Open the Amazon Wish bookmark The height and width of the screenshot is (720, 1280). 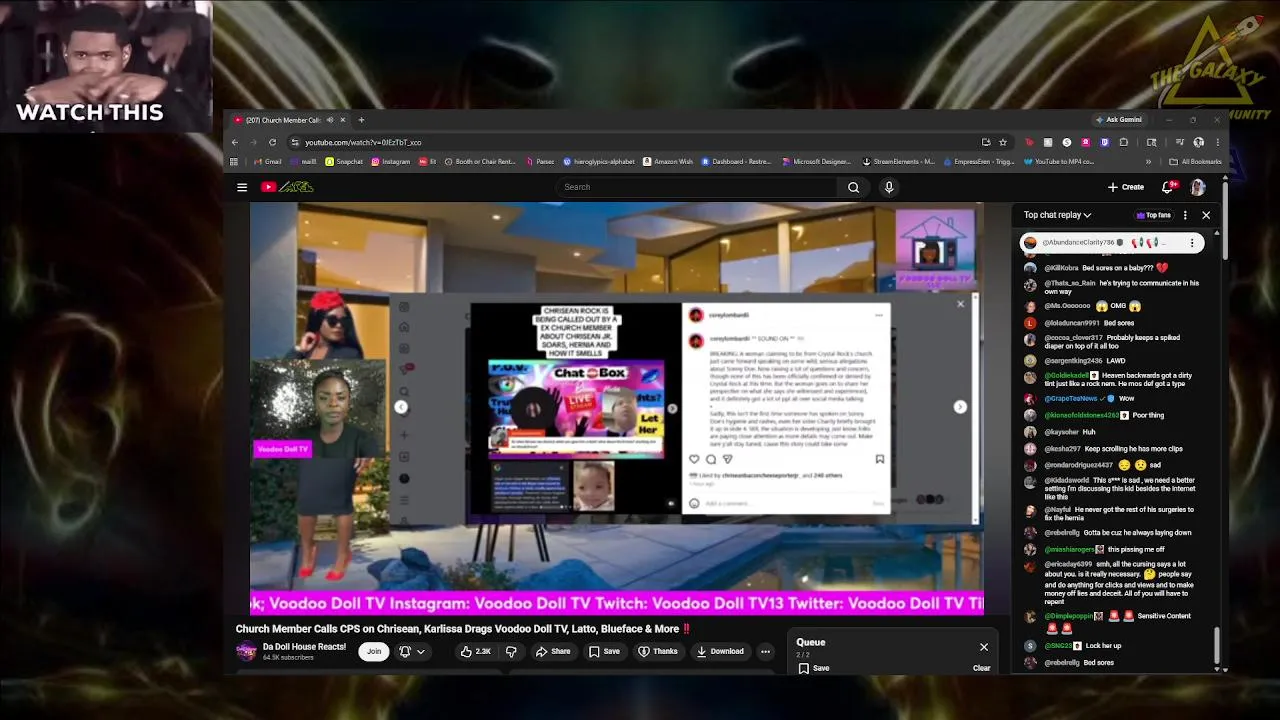coord(668,162)
